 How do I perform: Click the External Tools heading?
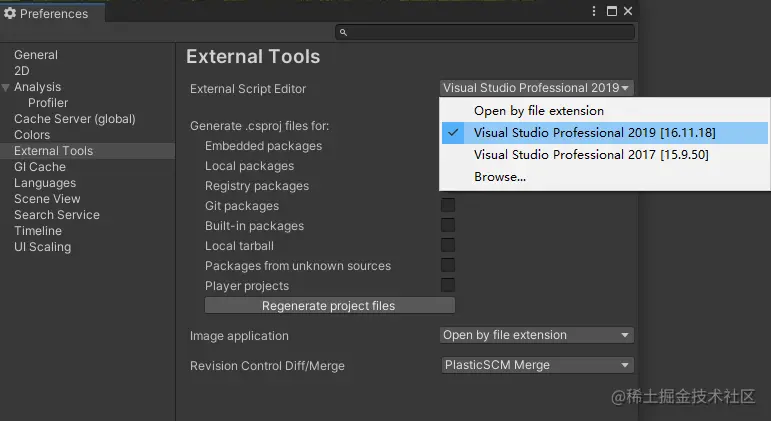pyautogui.click(x=253, y=57)
